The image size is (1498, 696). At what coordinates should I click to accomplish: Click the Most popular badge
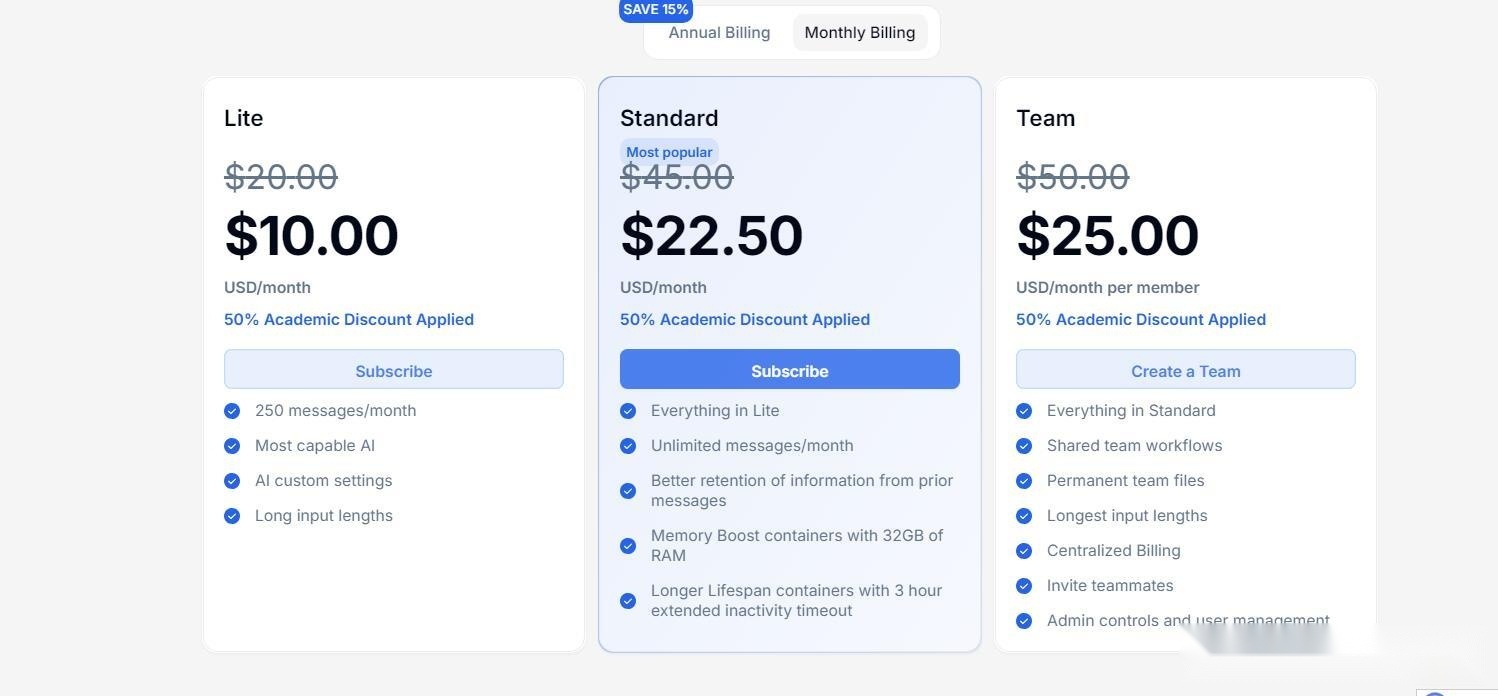669,152
